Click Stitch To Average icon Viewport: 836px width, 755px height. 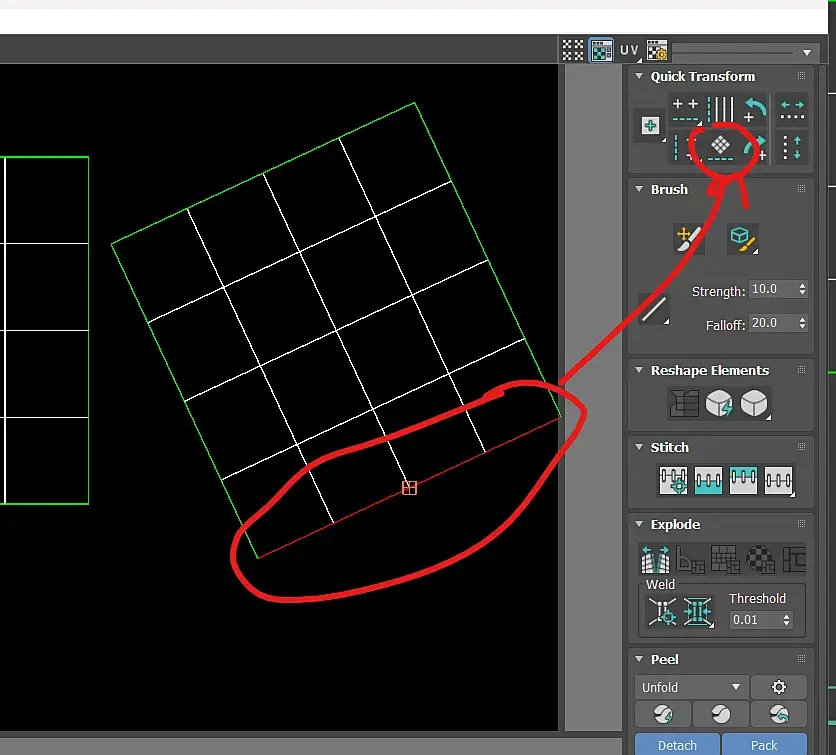coord(708,480)
